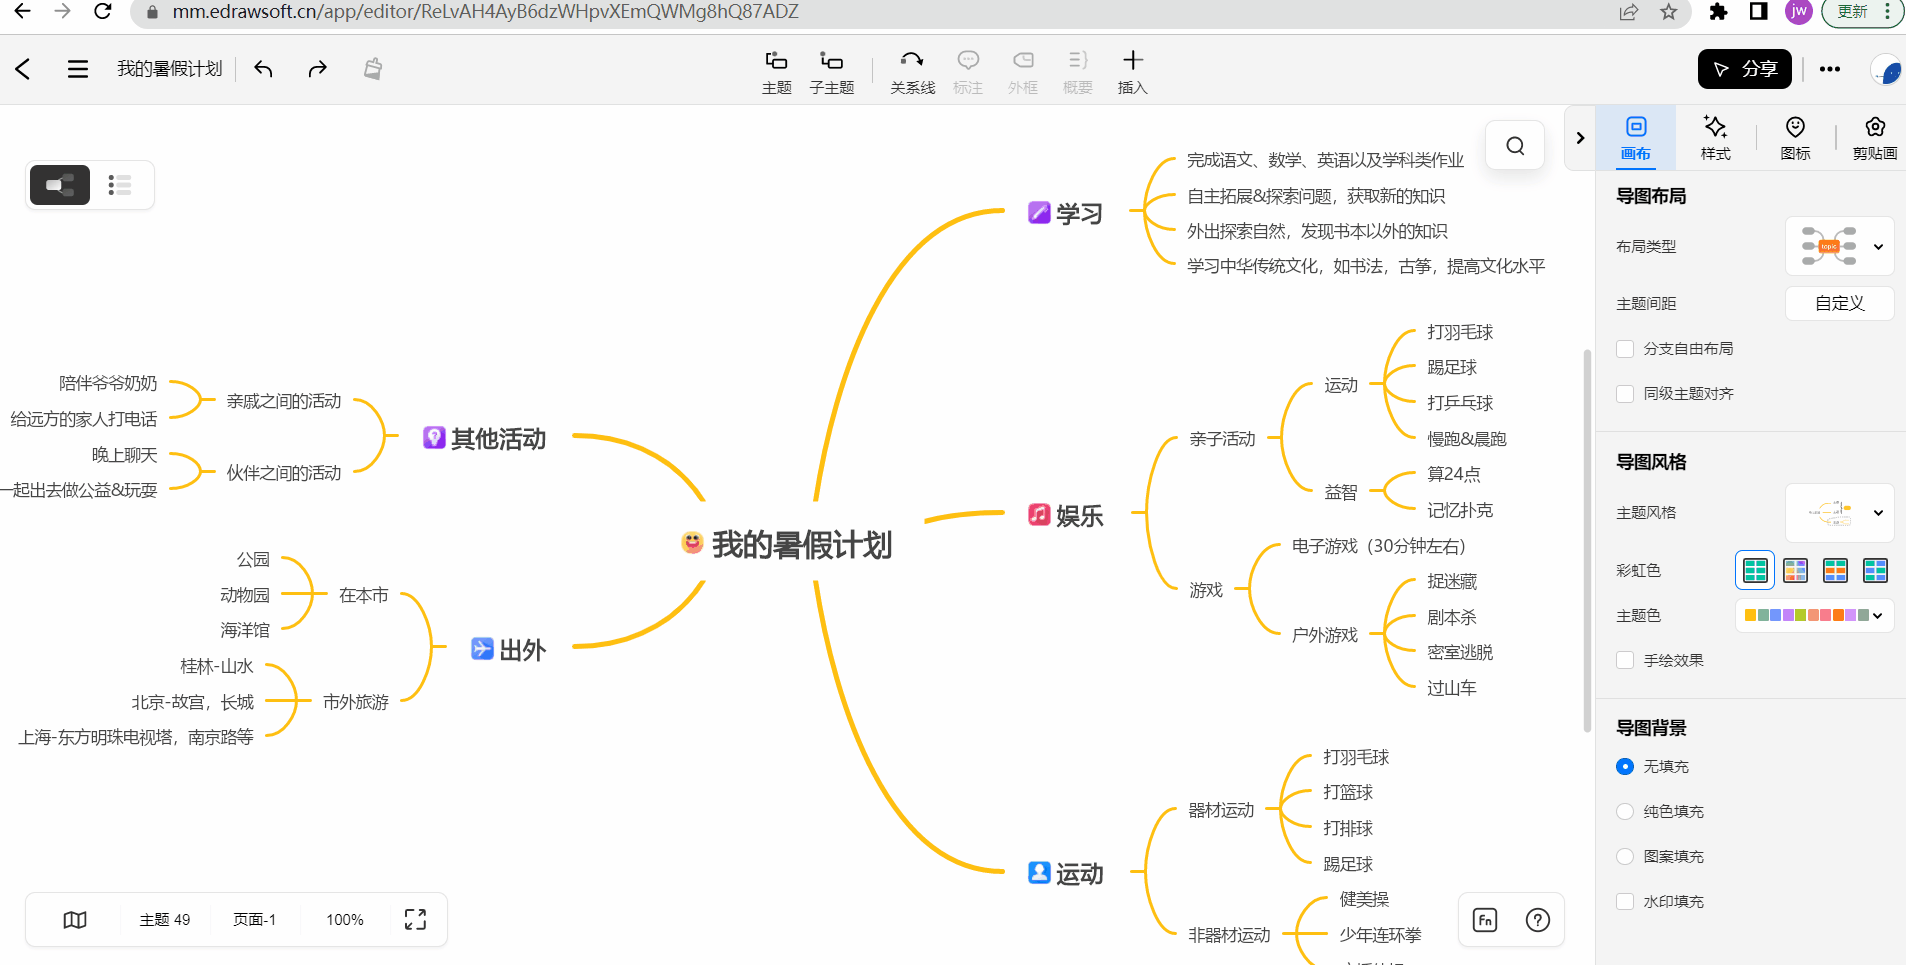Redo the last action
This screenshot has width=1906, height=965.
click(x=317, y=69)
